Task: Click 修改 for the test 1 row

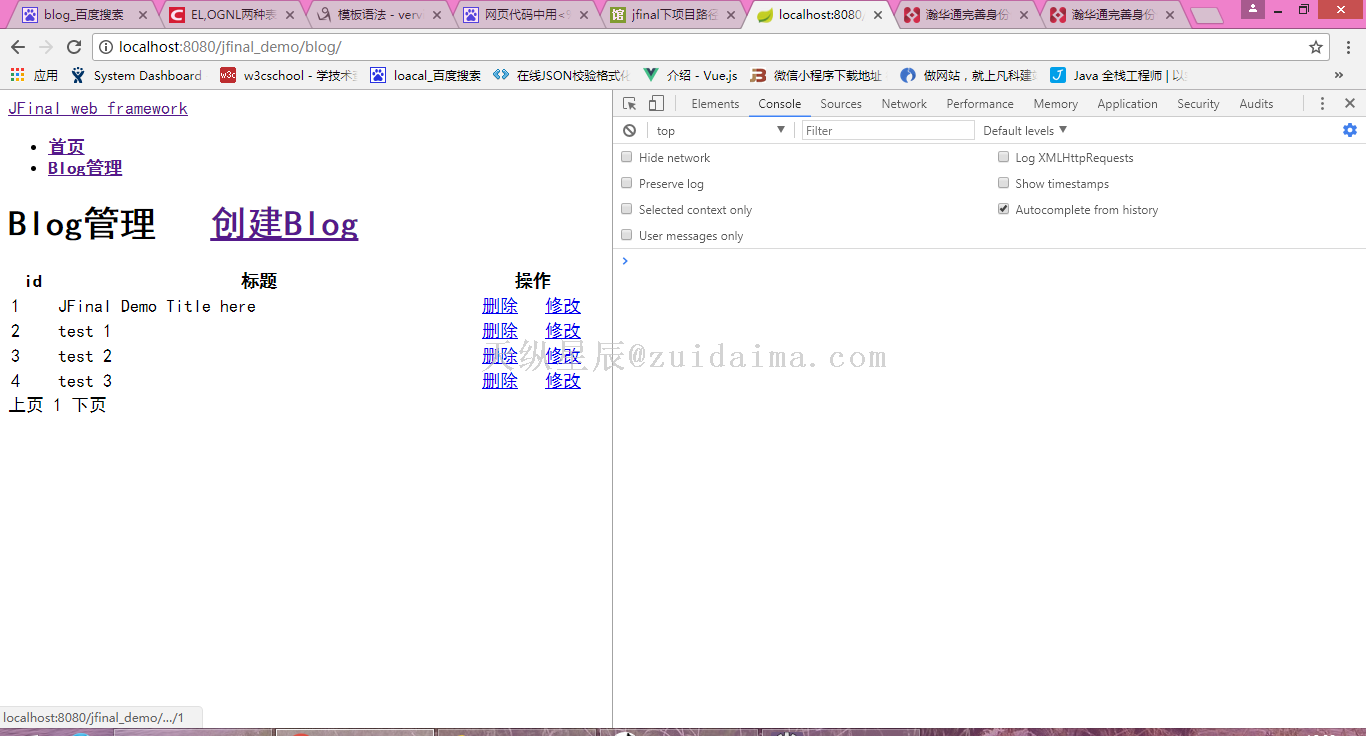Action: (563, 331)
